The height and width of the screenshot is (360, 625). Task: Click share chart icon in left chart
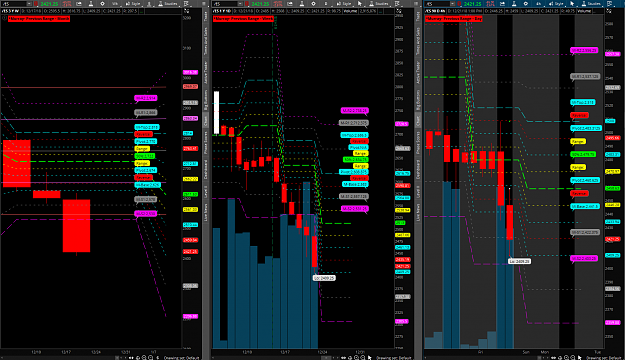pos(79,4)
